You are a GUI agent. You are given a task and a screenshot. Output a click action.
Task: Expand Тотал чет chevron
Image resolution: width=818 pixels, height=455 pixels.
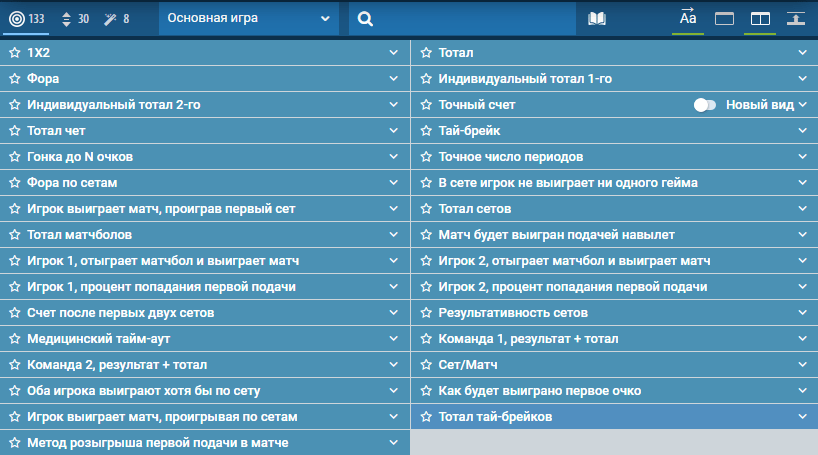pos(393,130)
